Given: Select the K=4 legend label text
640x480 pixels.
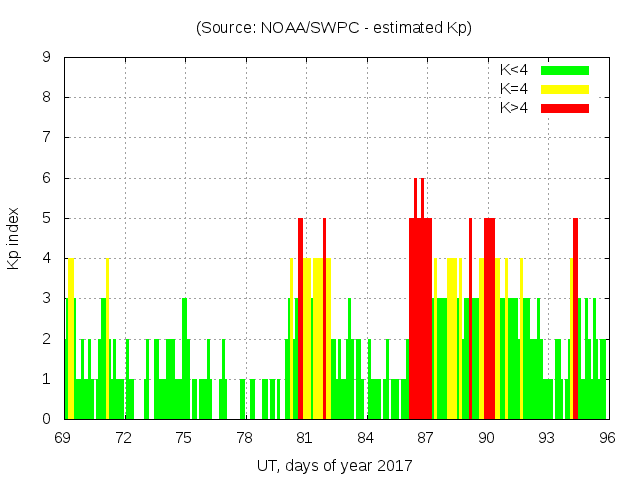Looking at the screenshot, I should pyautogui.click(x=514, y=89).
